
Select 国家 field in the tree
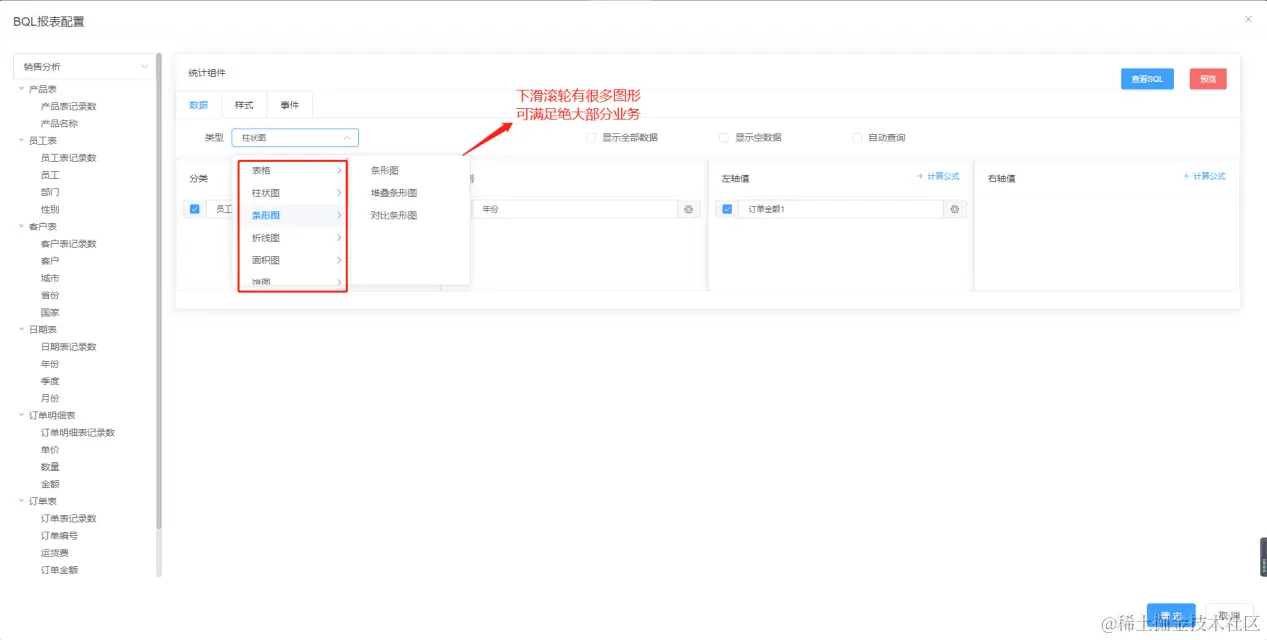pyautogui.click(x=50, y=312)
